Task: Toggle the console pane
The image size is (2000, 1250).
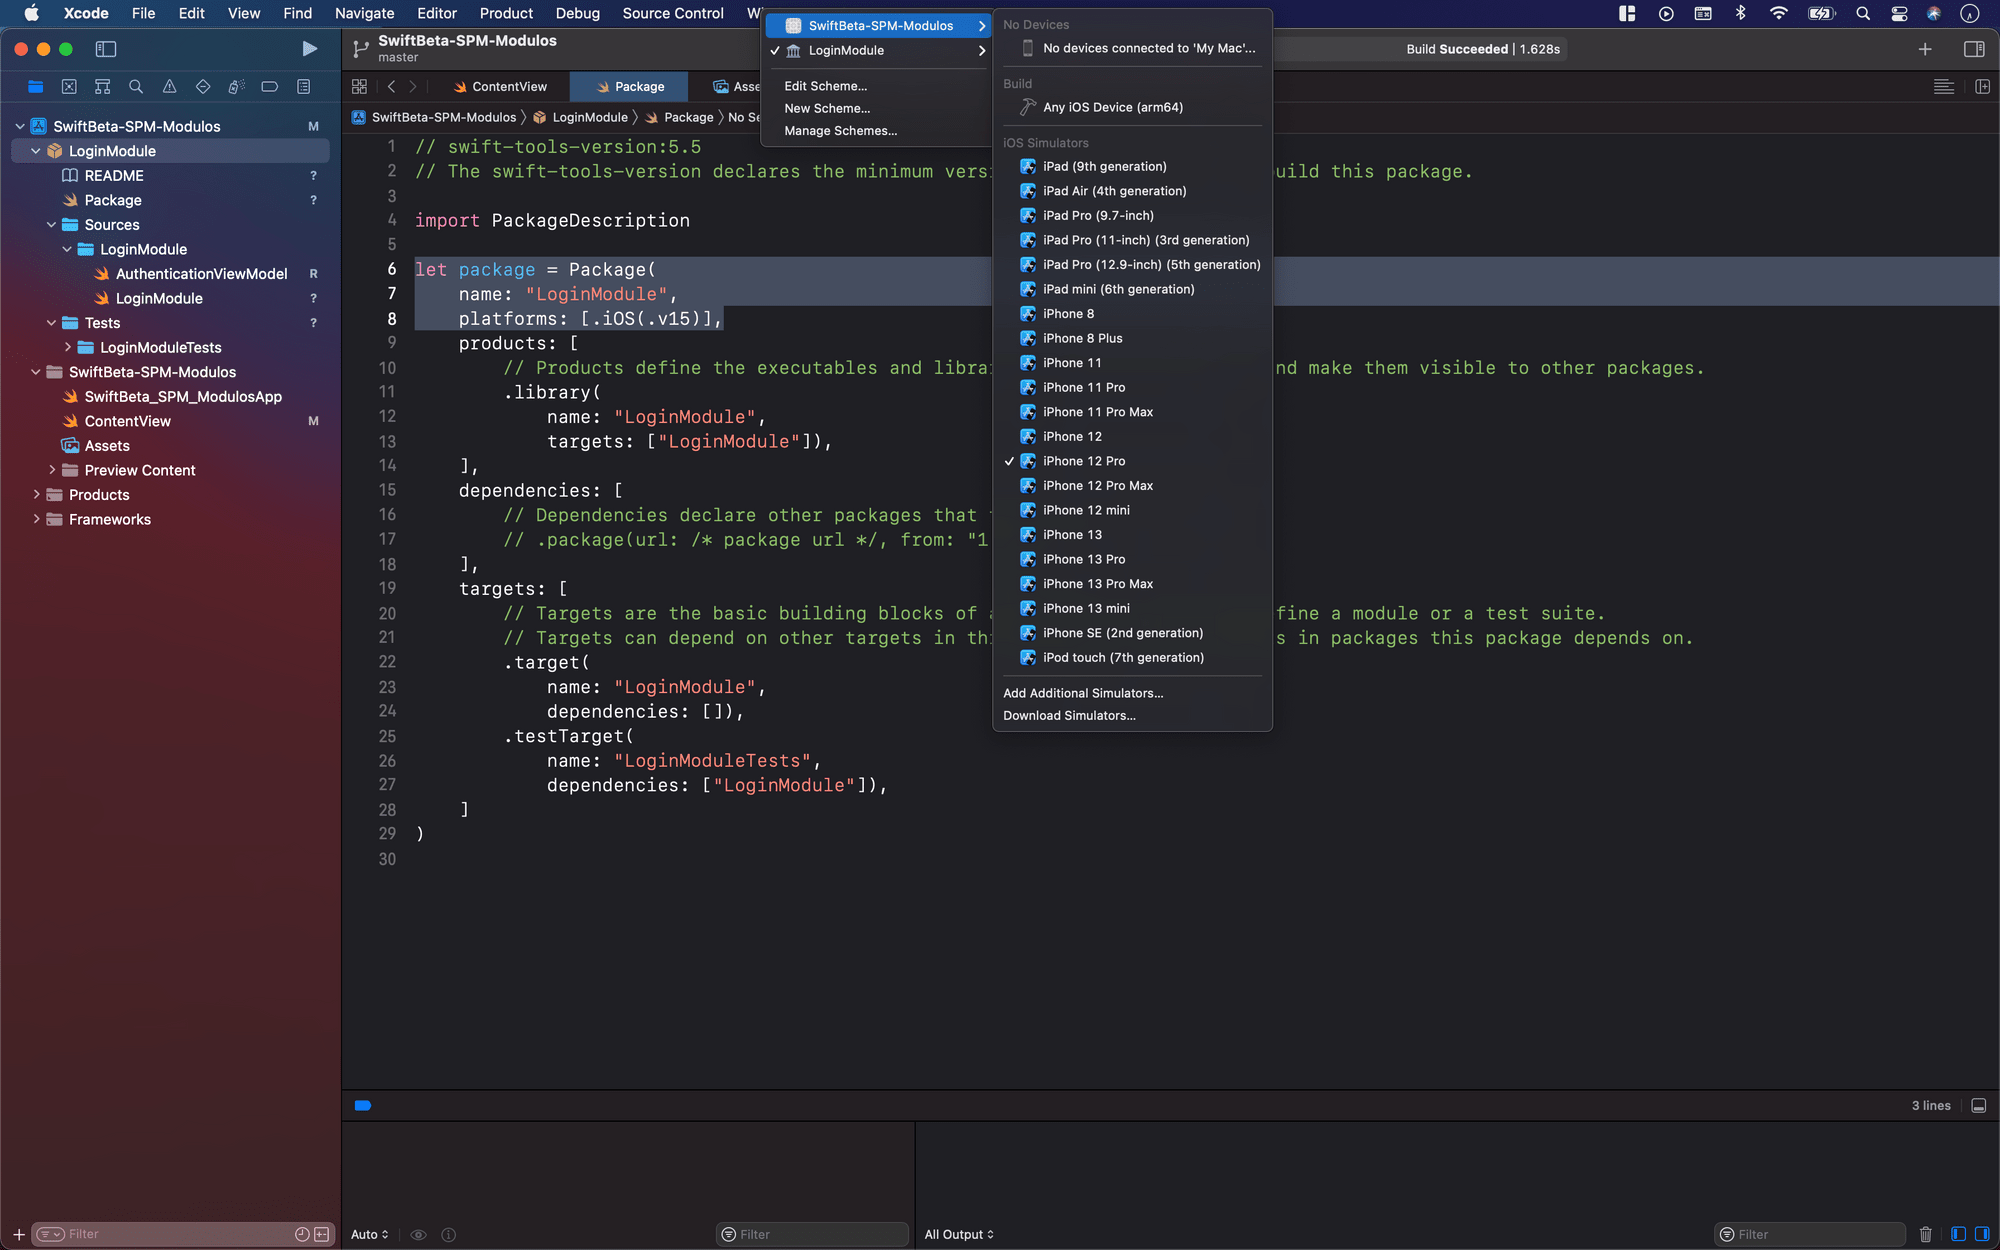Action: click(1982, 1234)
